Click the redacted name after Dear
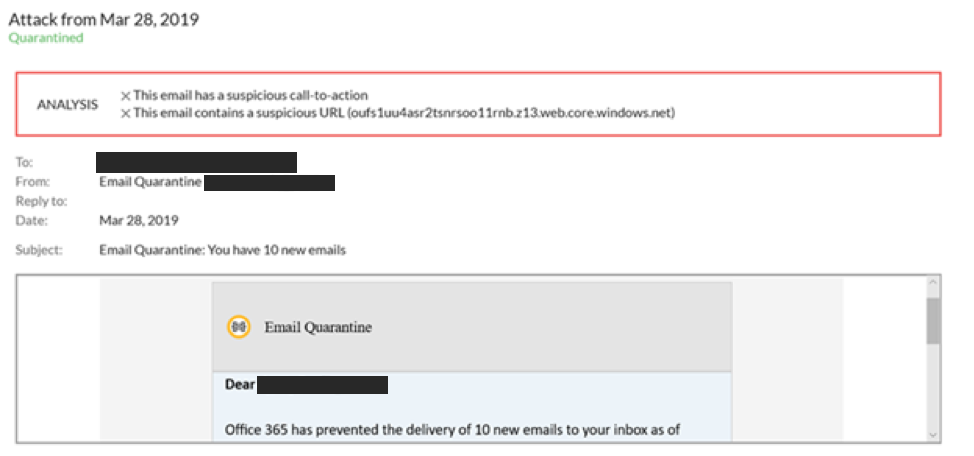Screen dimensions: 974x456 point(322,385)
